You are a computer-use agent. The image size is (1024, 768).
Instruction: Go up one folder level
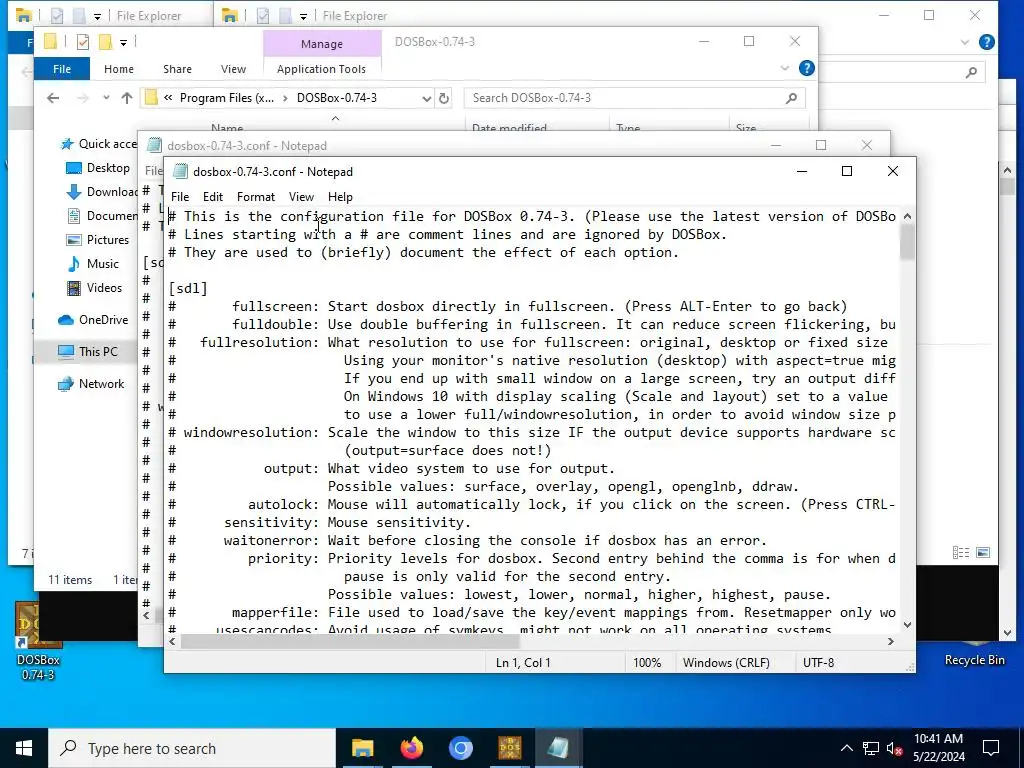point(127,98)
